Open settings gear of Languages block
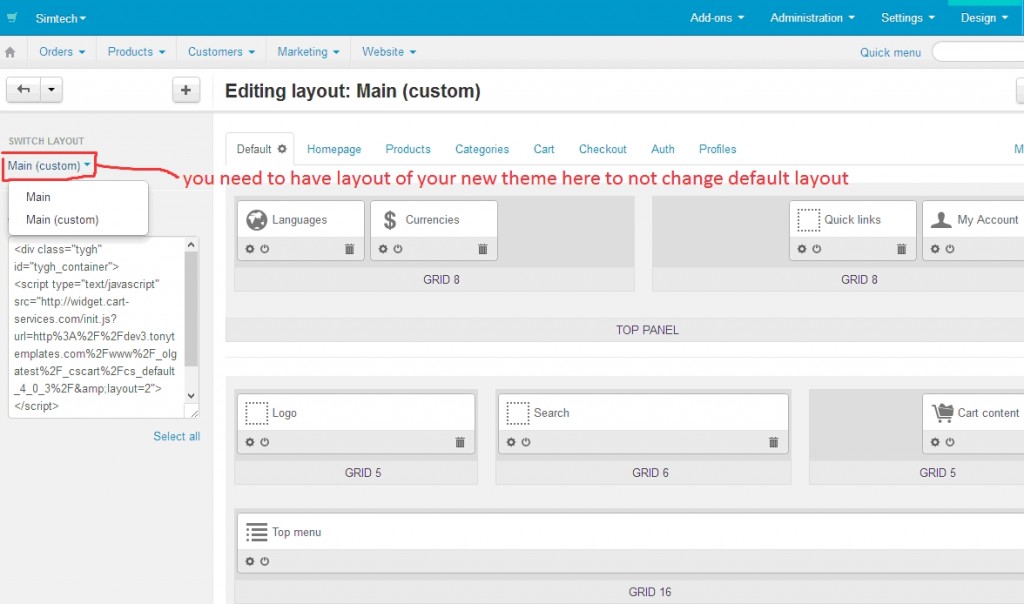The image size is (1024, 604). coord(249,249)
